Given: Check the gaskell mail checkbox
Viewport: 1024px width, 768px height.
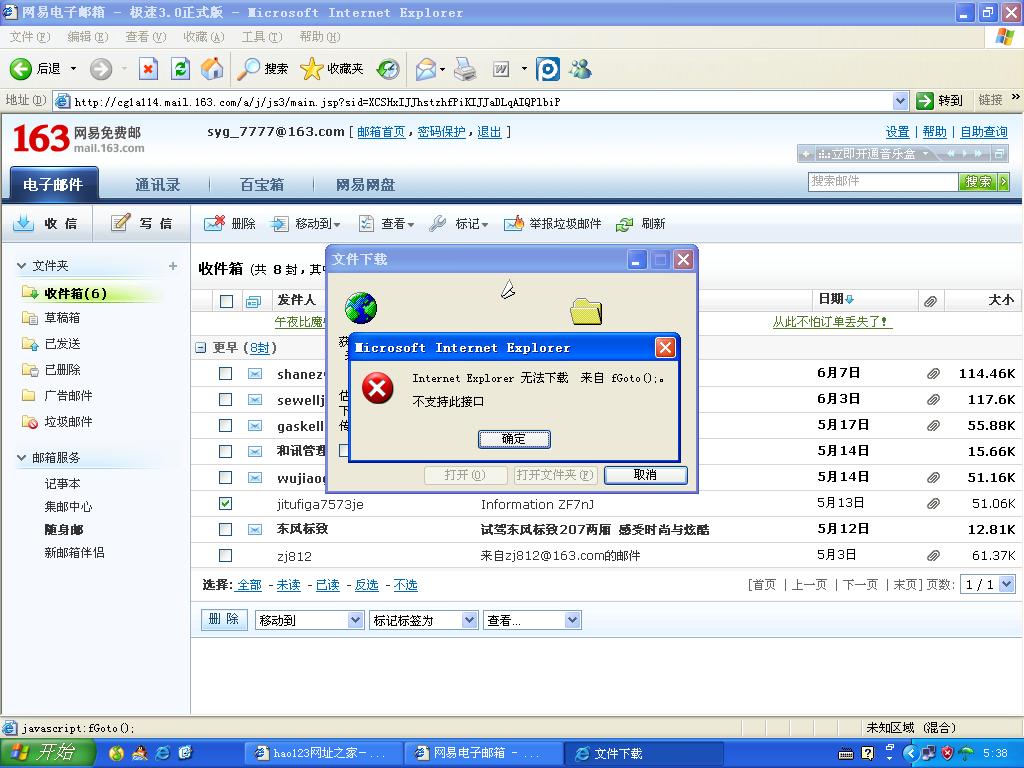Looking at the screenshot, I should click(225, 425).
